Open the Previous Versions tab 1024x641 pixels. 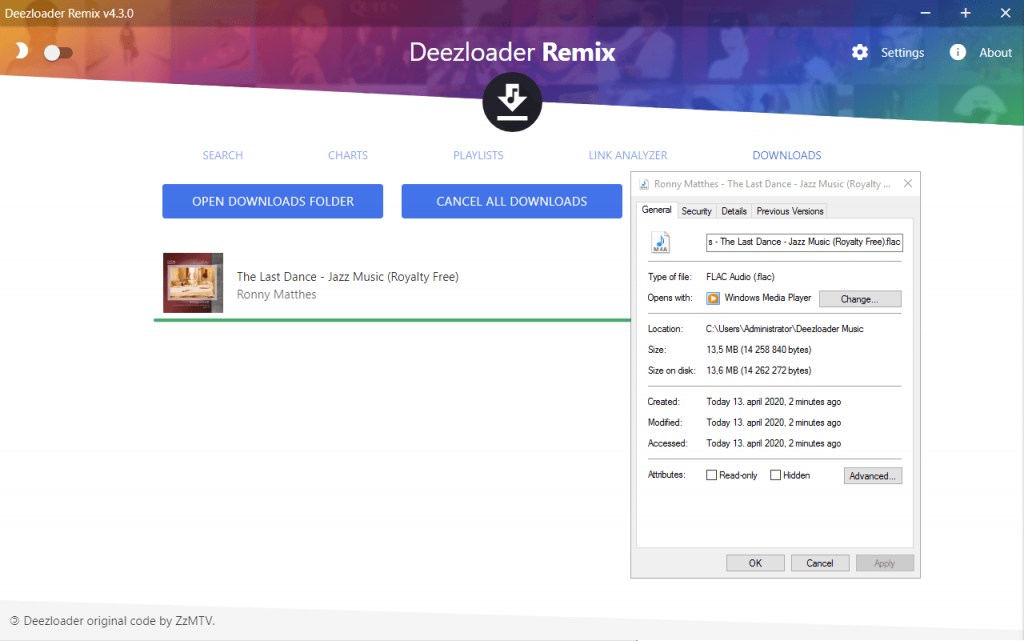790,211
